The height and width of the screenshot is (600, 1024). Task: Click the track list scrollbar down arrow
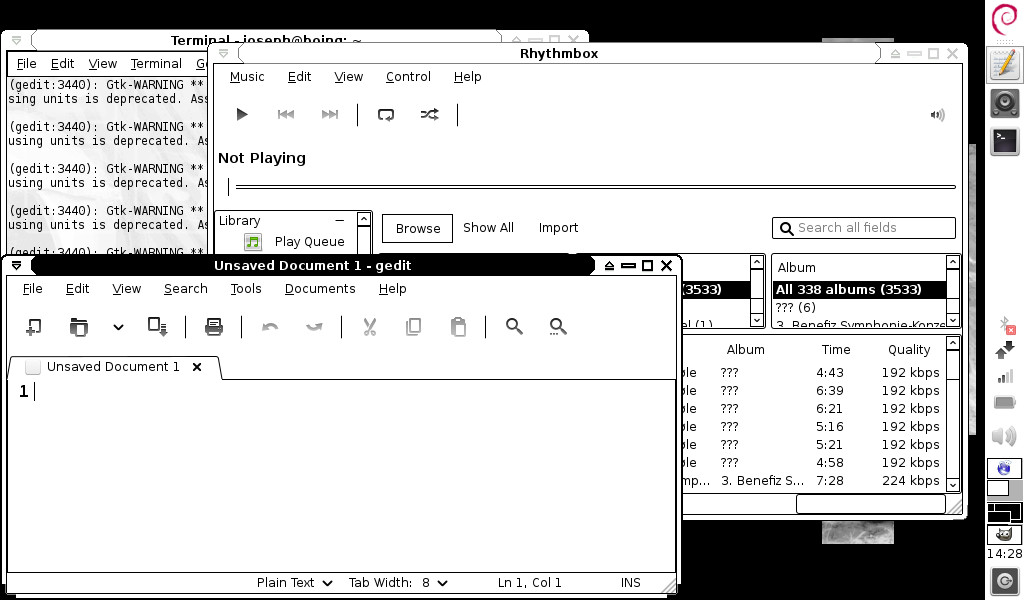click(x=953, y=485)
